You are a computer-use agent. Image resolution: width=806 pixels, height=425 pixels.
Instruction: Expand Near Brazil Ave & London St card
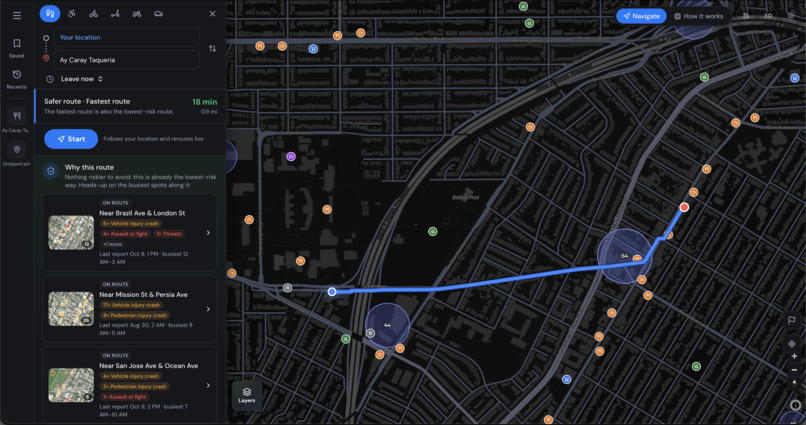click(x=130, y=233)
